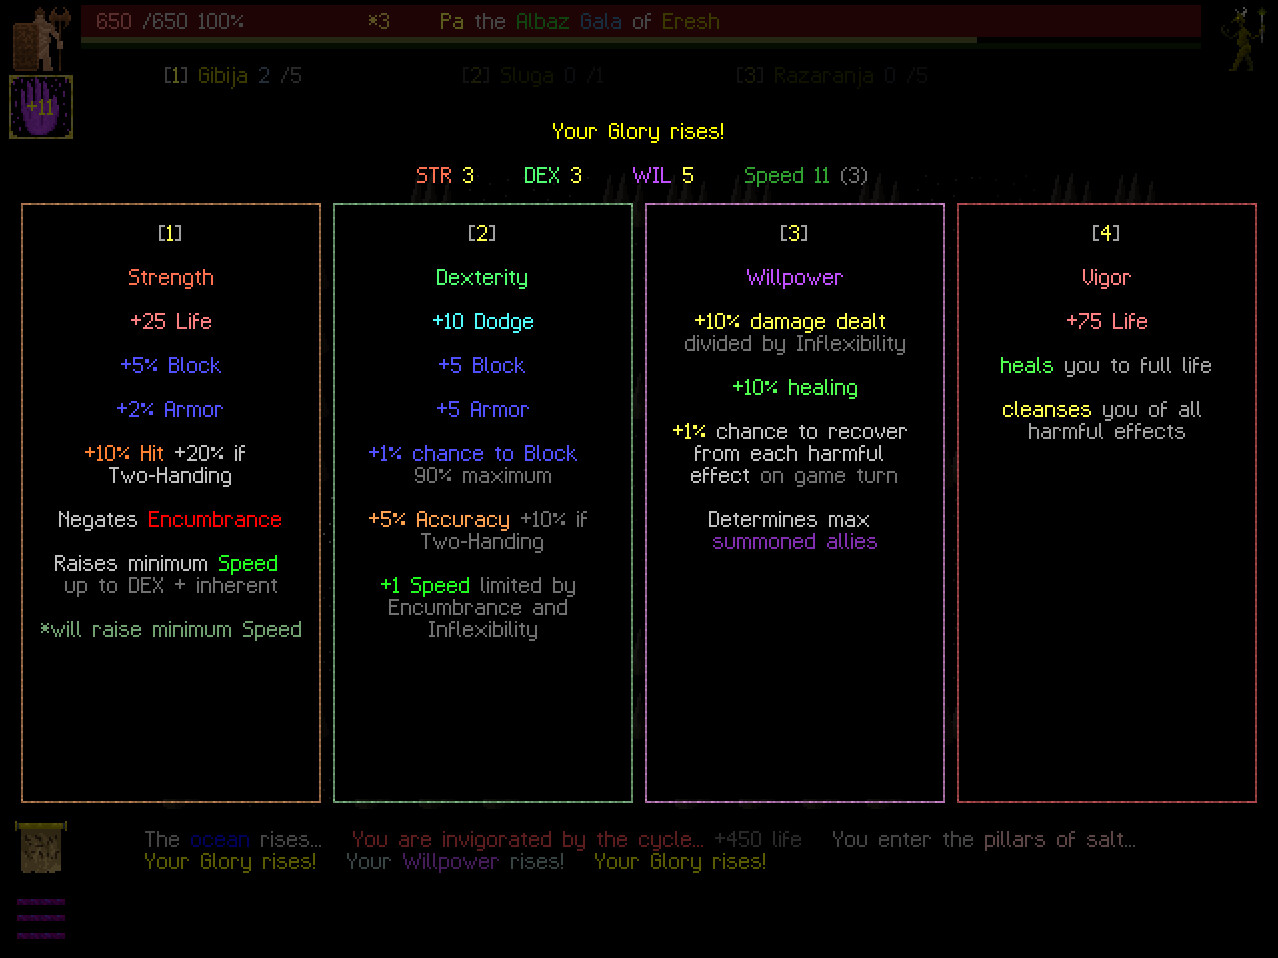The image size is (1278, 958).
Task: Activate the Sluga 0/1 ability slot
Action: 533,75
